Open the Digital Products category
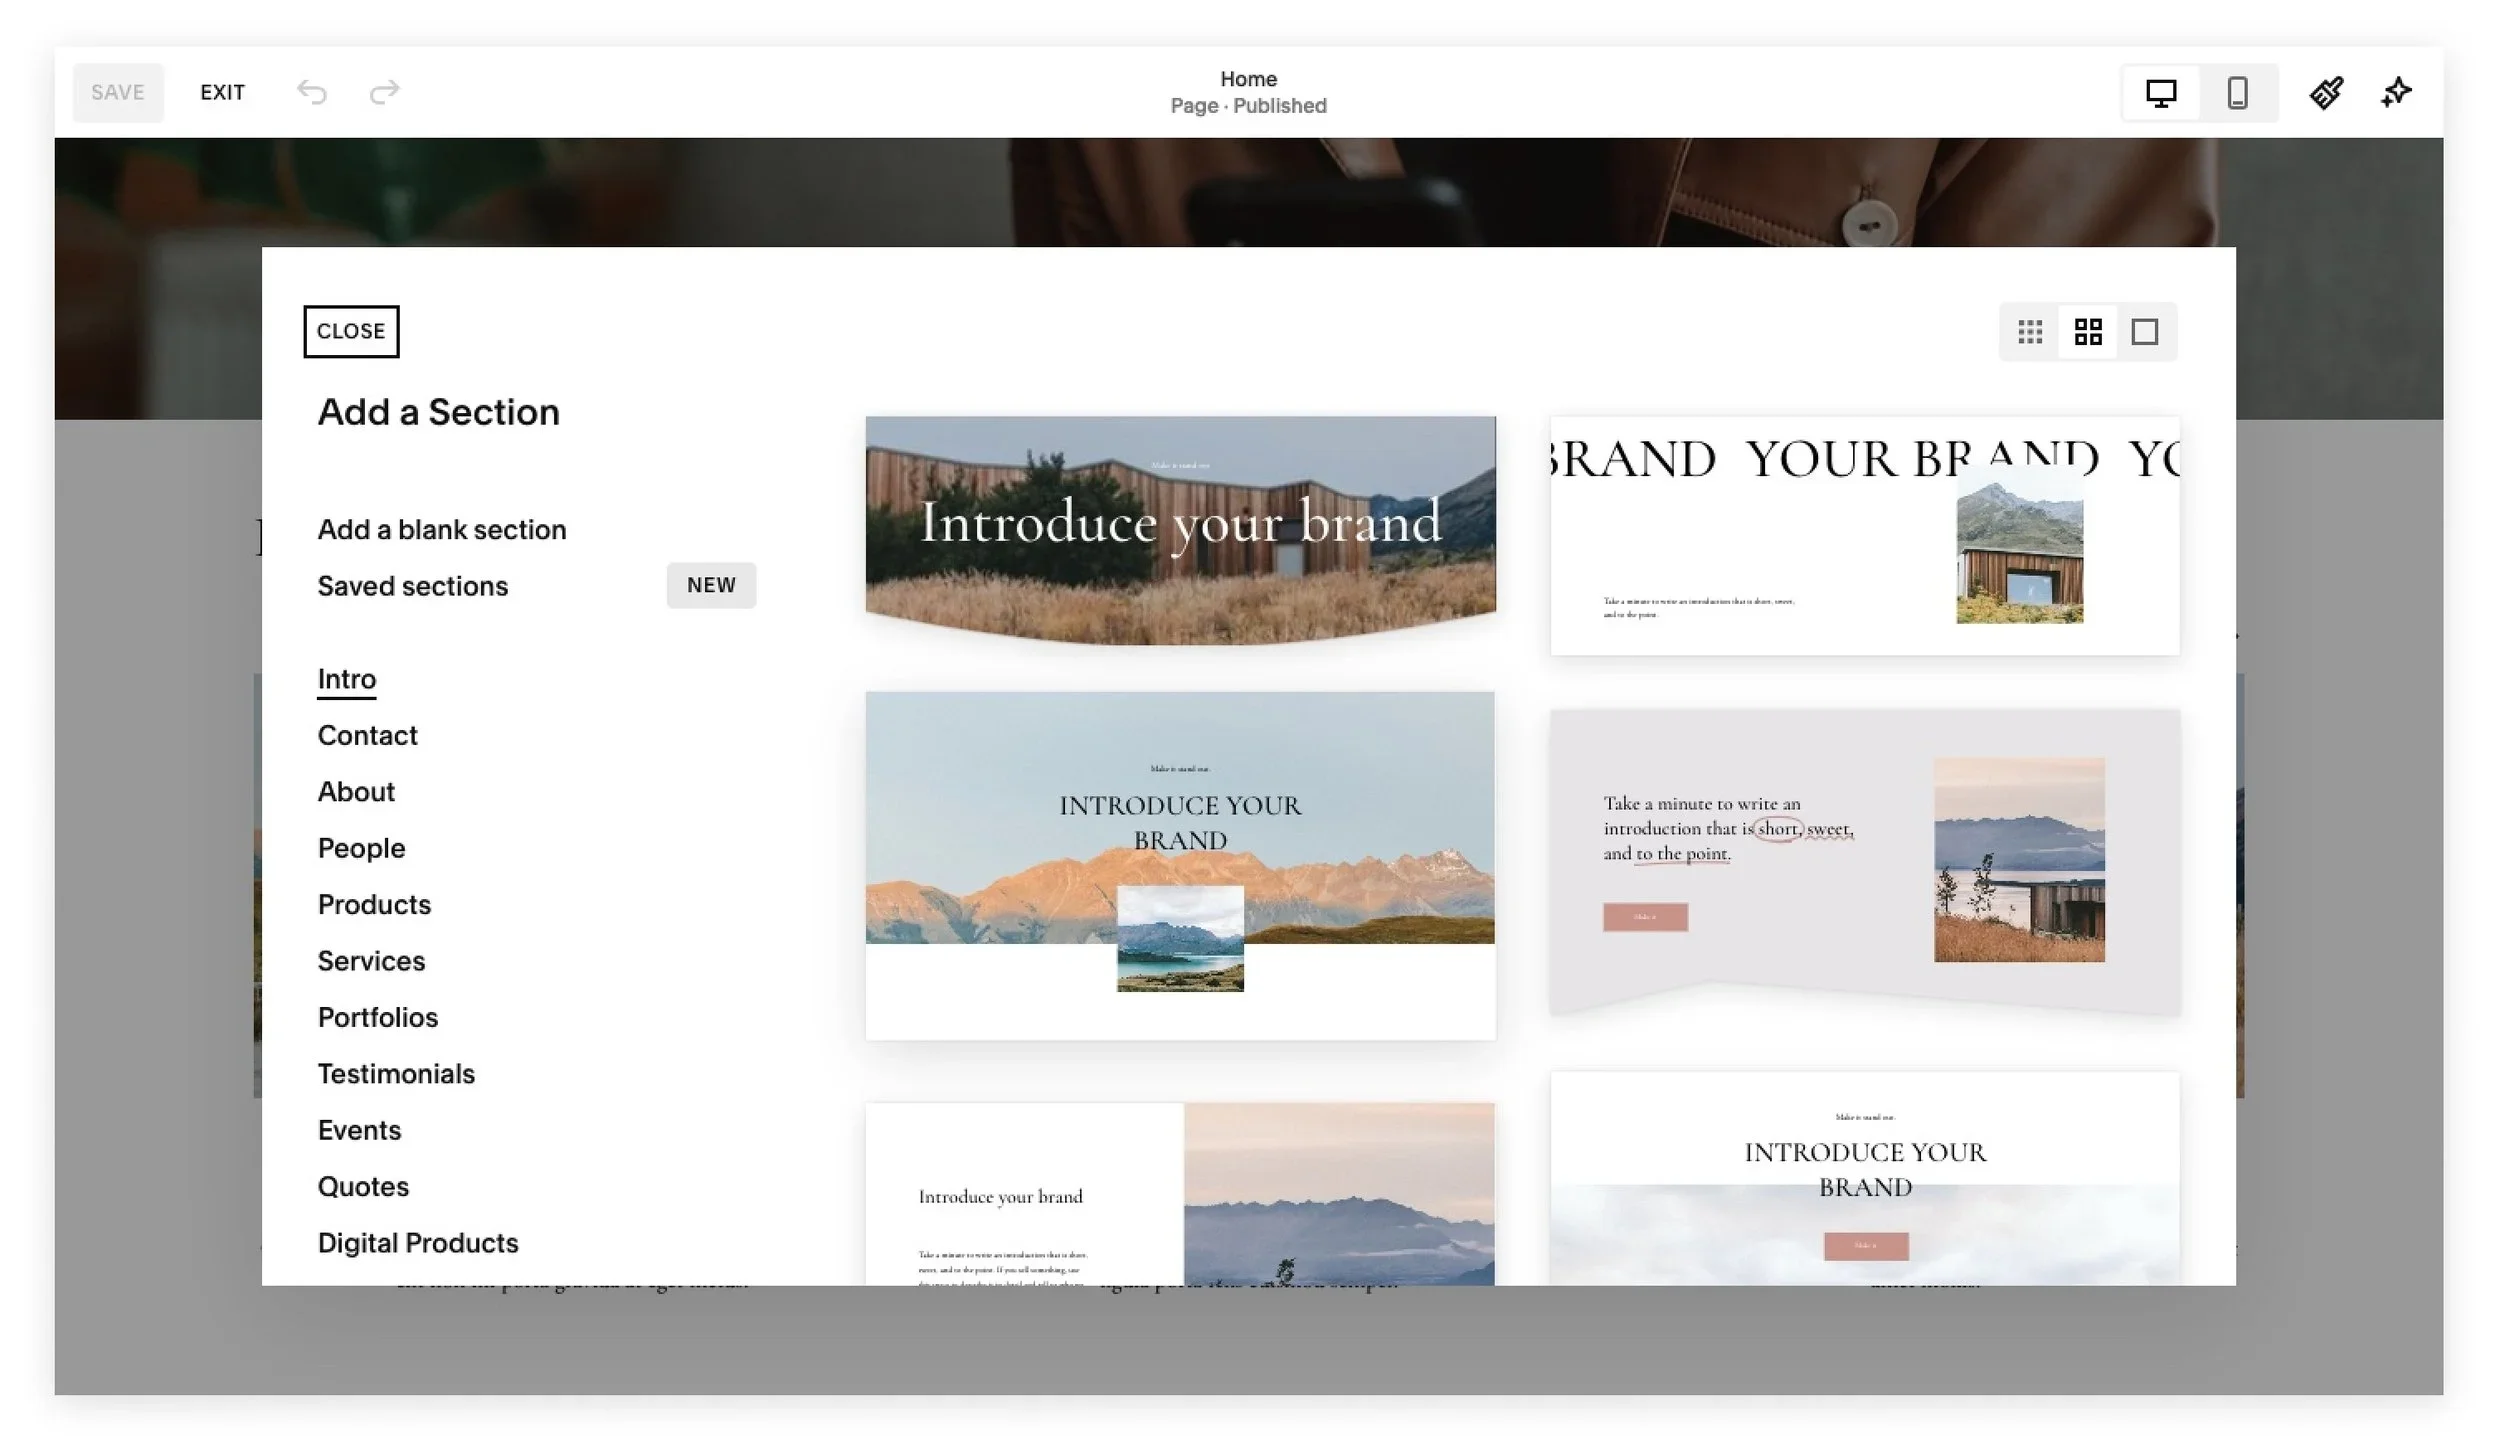2500x1445 pixels. coord(417,1242)
